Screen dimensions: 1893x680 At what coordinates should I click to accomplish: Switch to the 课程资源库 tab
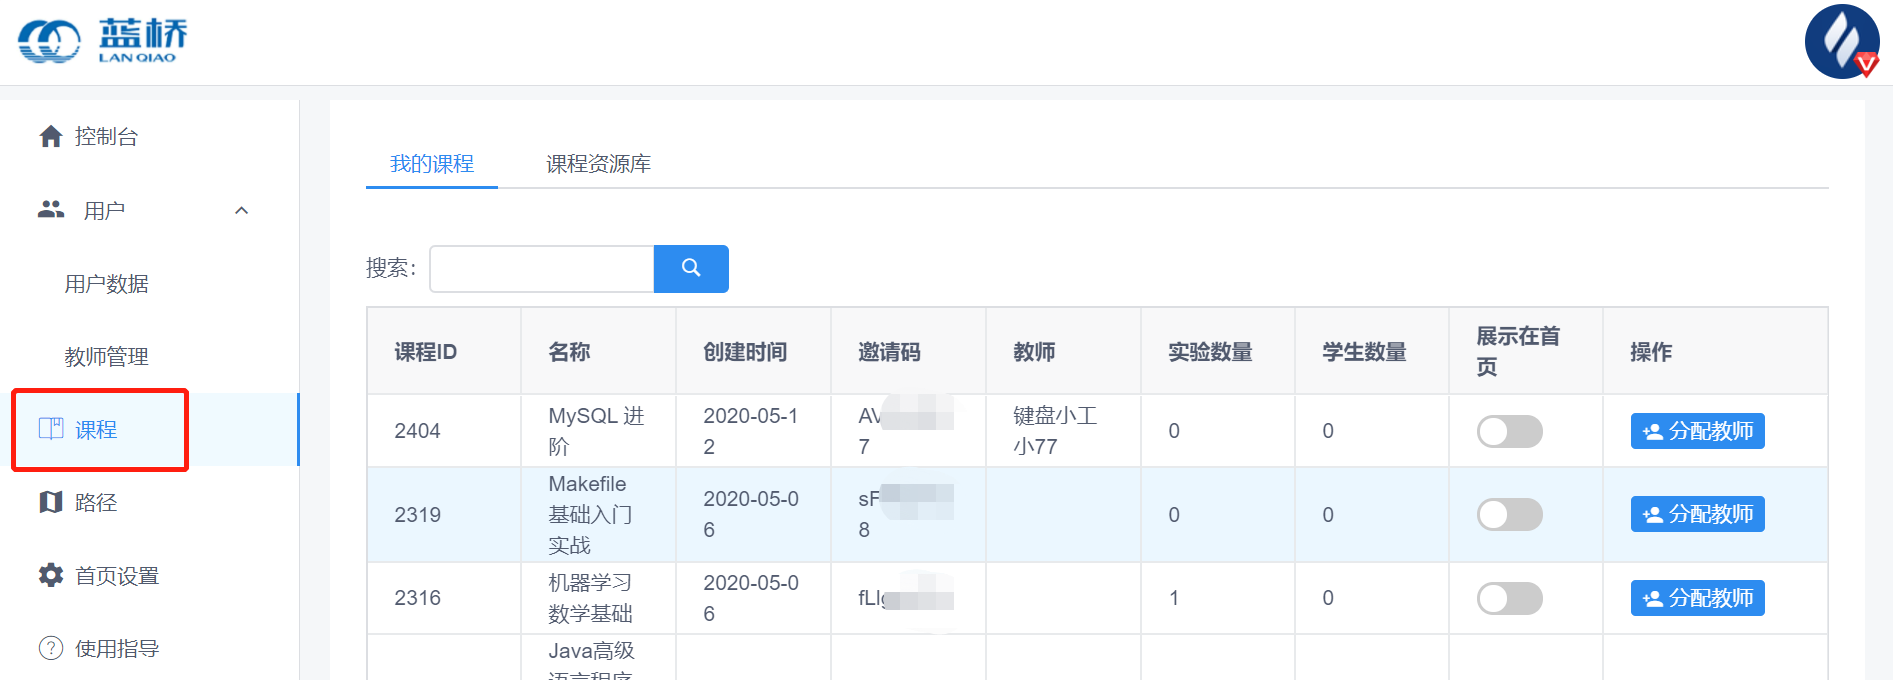pos(598,164)
